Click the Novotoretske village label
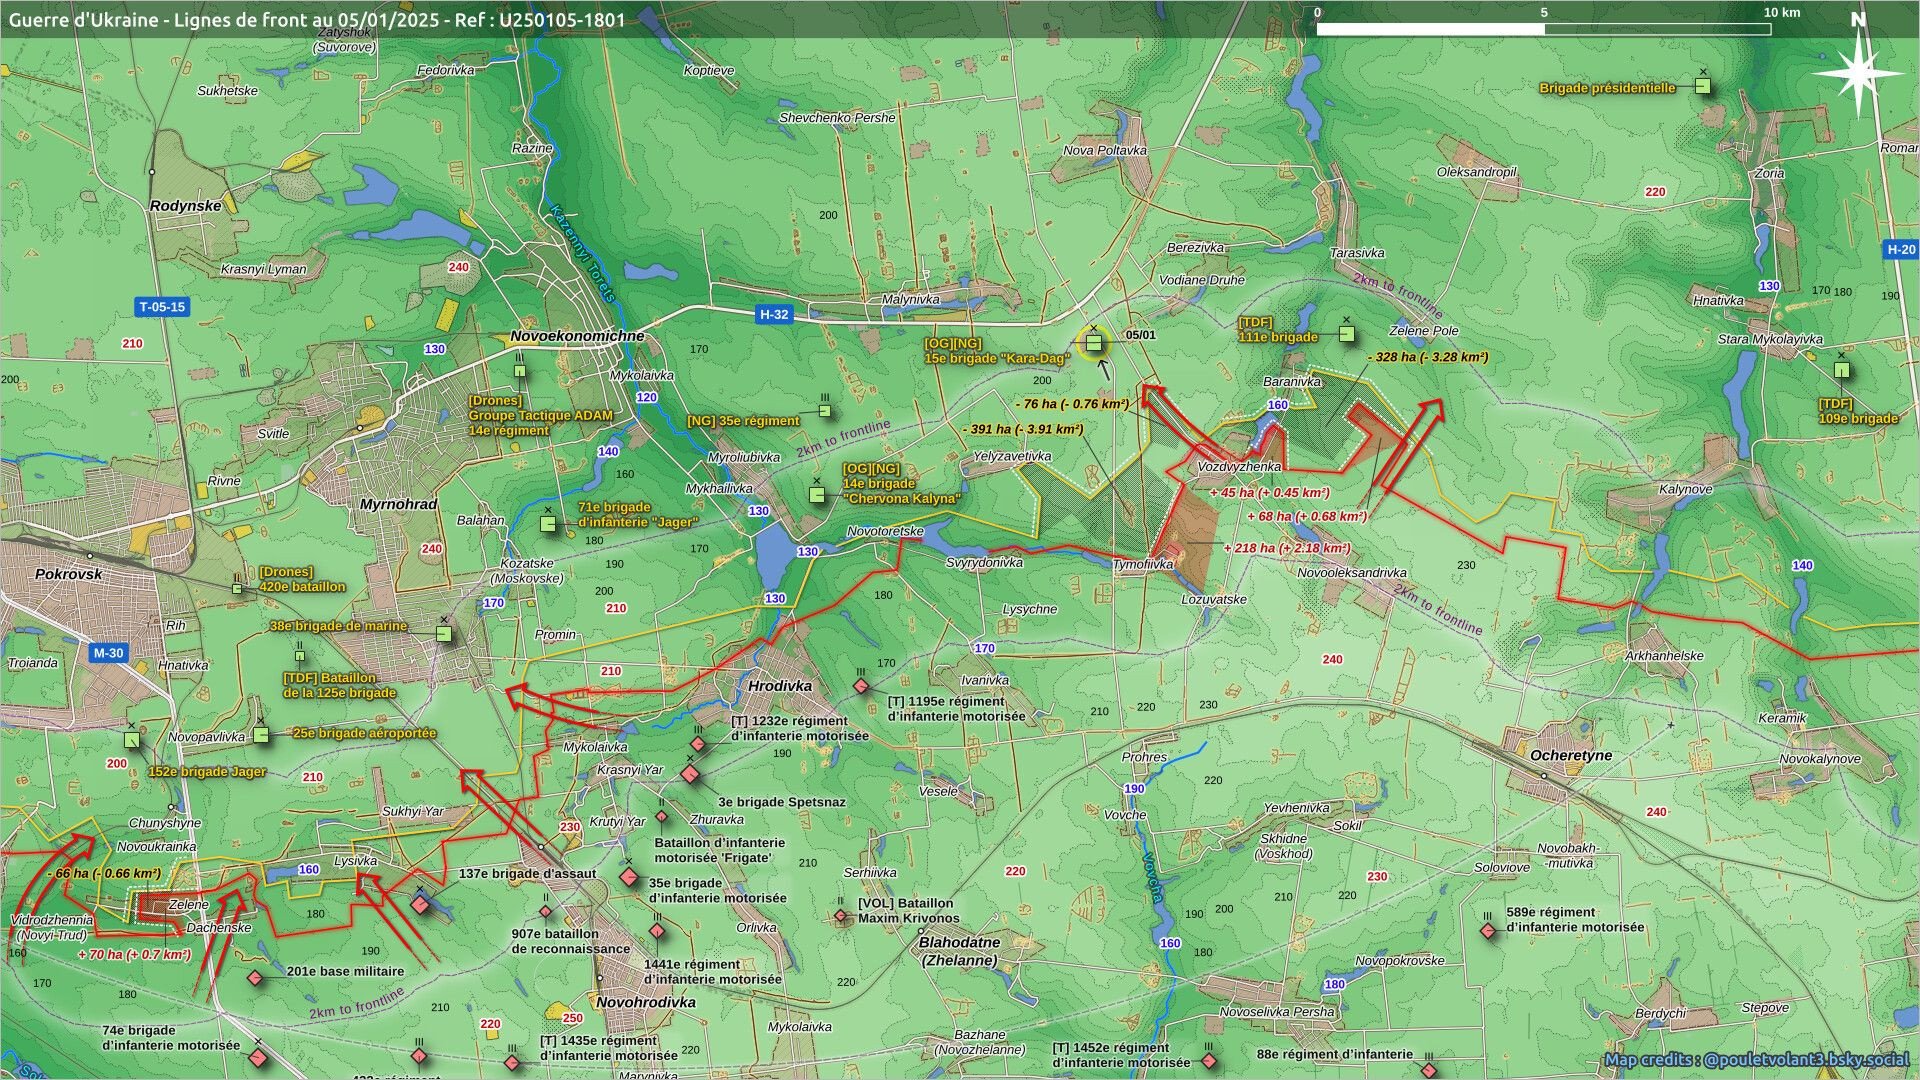The width and height of the screenshot is (1920, 1080). pyautogui.click(x=885, y=531)
